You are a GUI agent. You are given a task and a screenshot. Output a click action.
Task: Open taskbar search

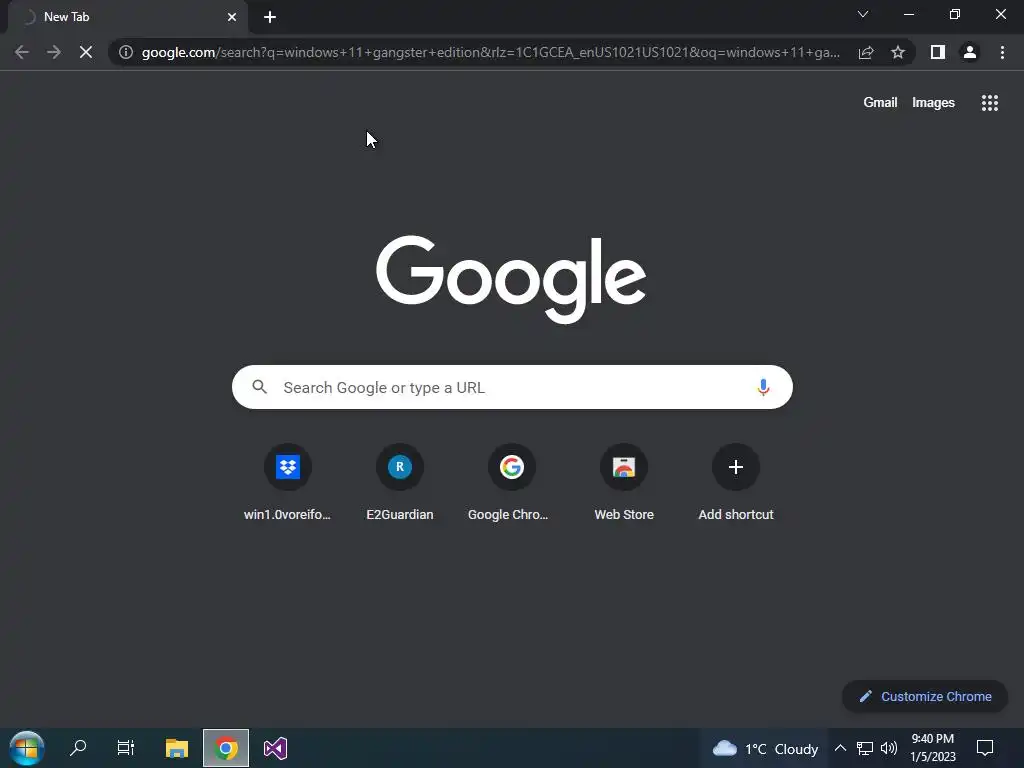coord(78,748)
